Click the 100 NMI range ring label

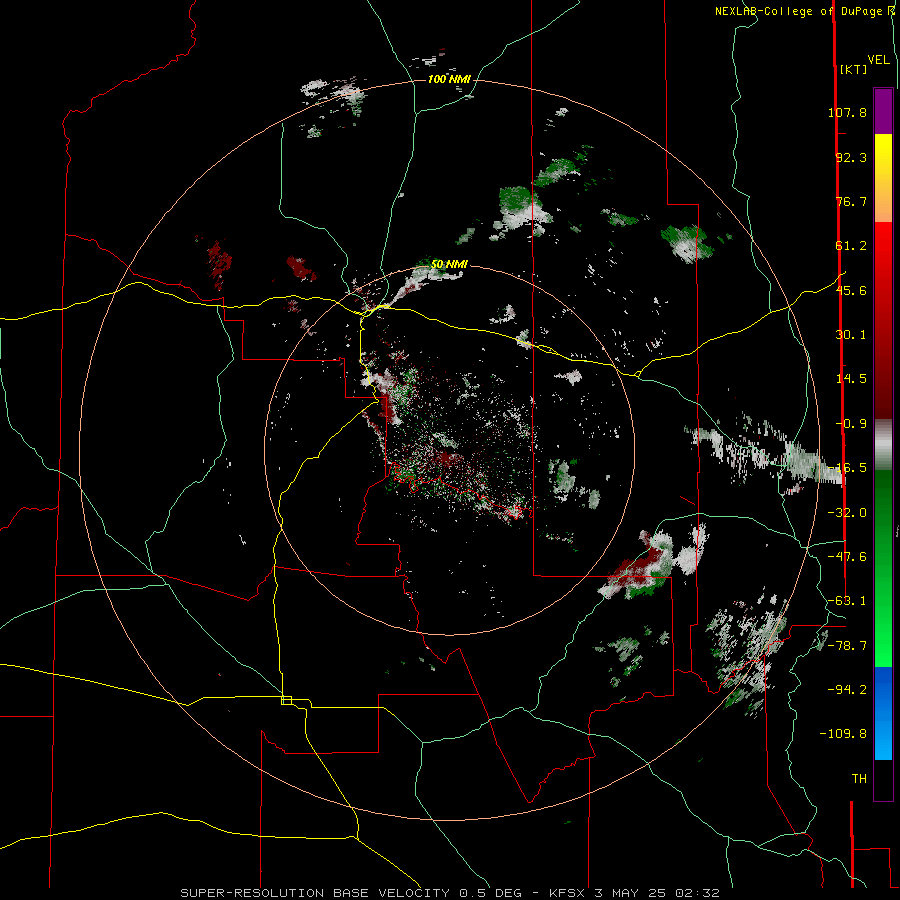tap(449, 79)
